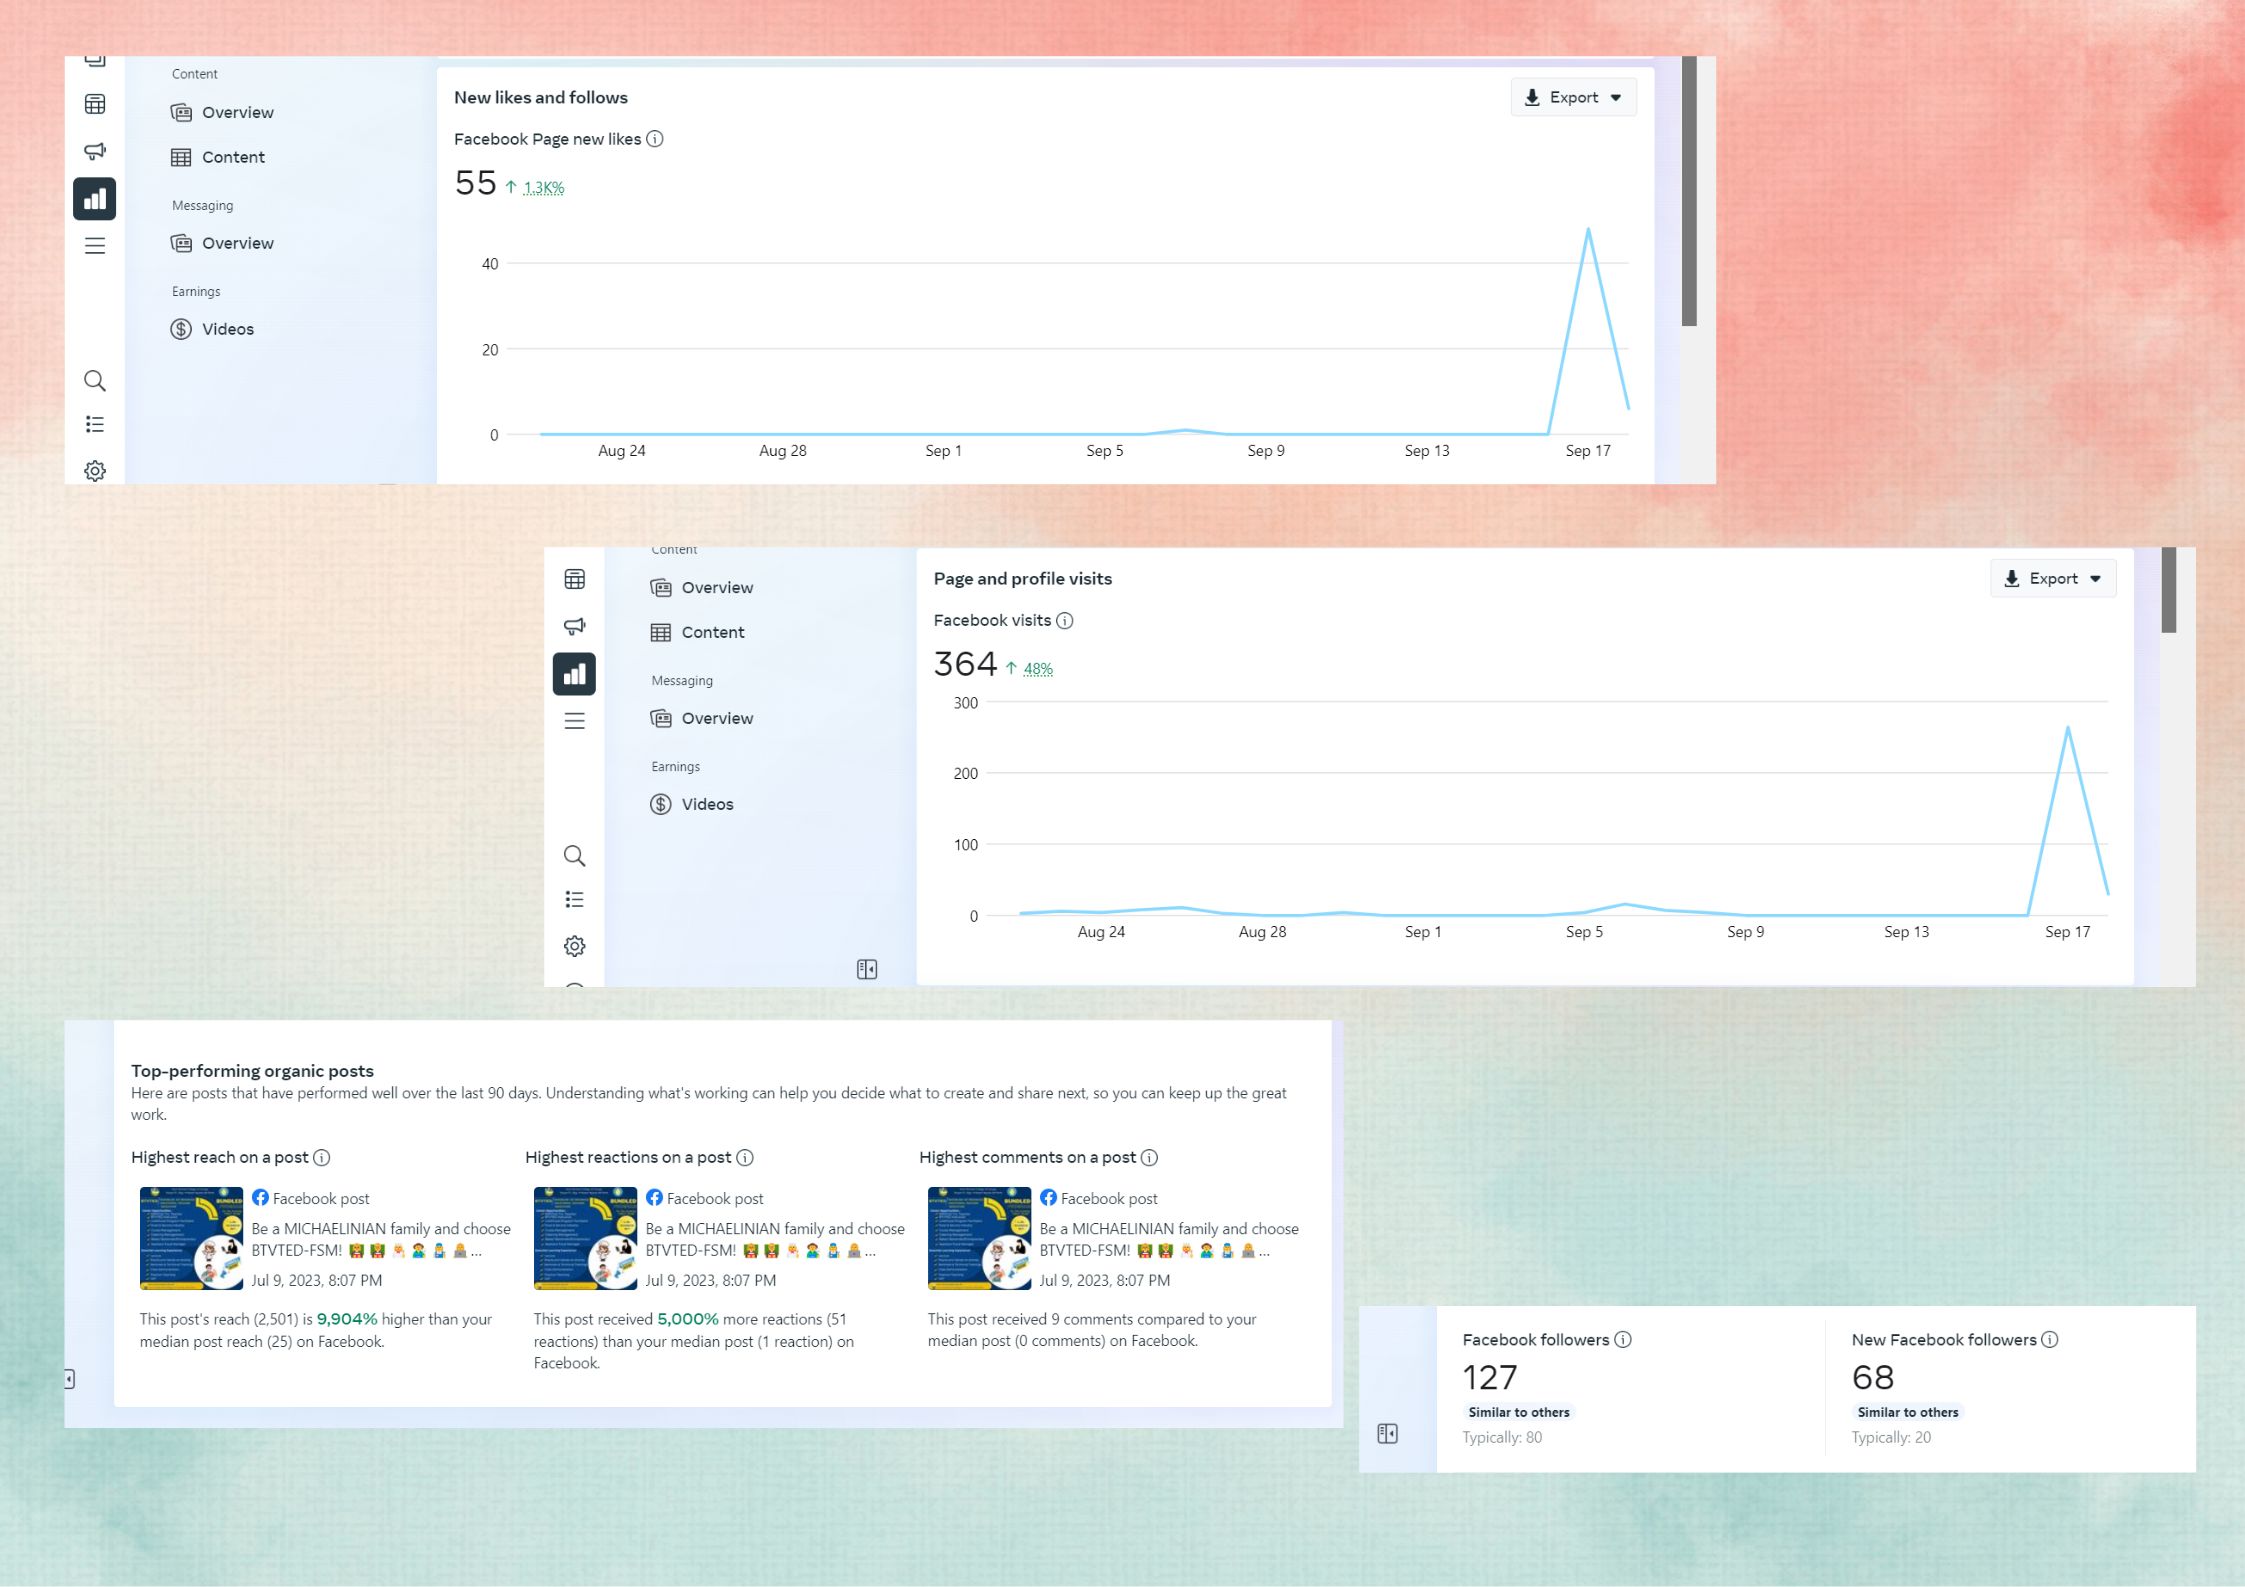The height and width of the screenshot is (1587, 2245).
Task: Click info icon next to Facebook visits
Action: tap(1065, 621)
